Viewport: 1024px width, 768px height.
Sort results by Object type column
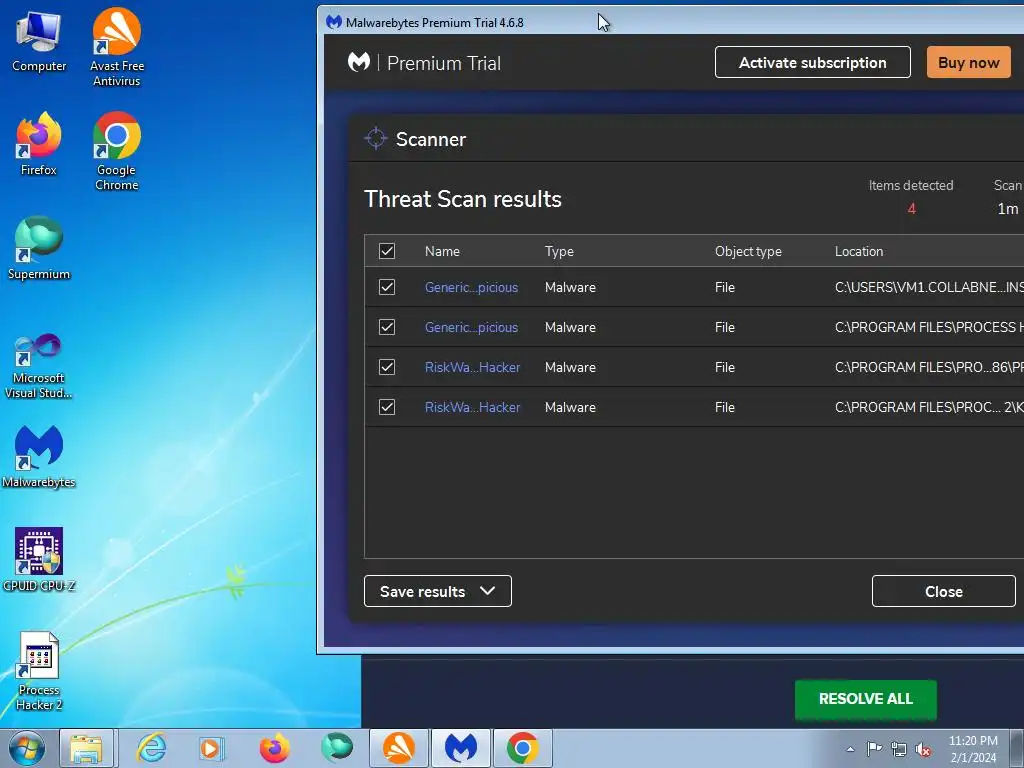pyautogui.click(x=748, y=251)
